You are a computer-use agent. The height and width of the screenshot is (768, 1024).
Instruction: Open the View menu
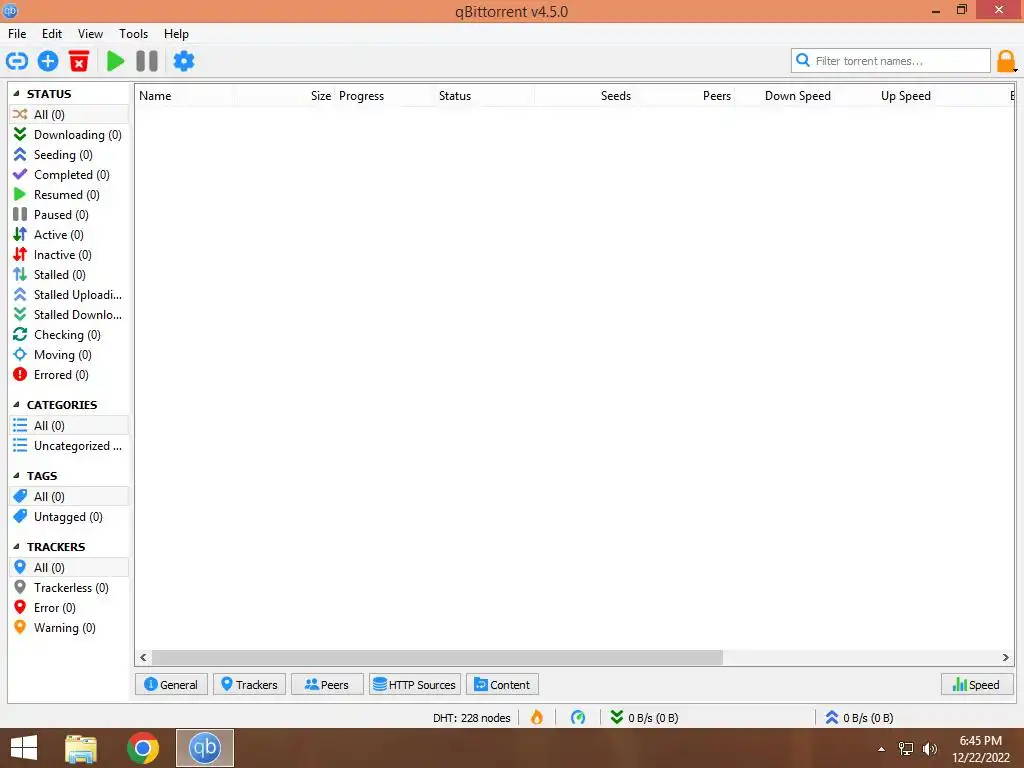(90, 34)
